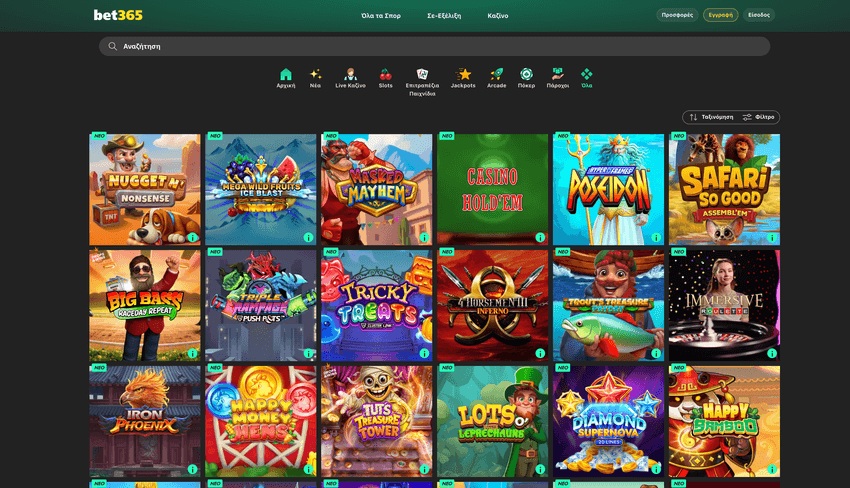Show info for Nugget N' Nonsense
This screenshot has width=850, height=488.
coord(192,237)
